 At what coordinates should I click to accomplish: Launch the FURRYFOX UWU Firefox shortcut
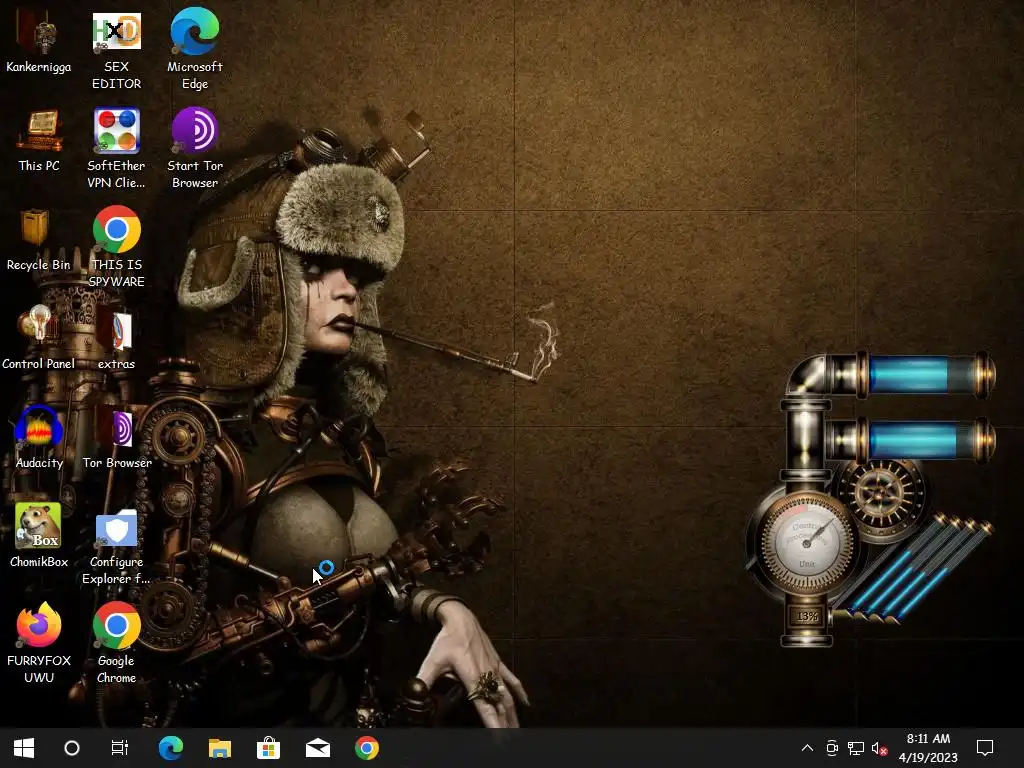coord(39,643)
